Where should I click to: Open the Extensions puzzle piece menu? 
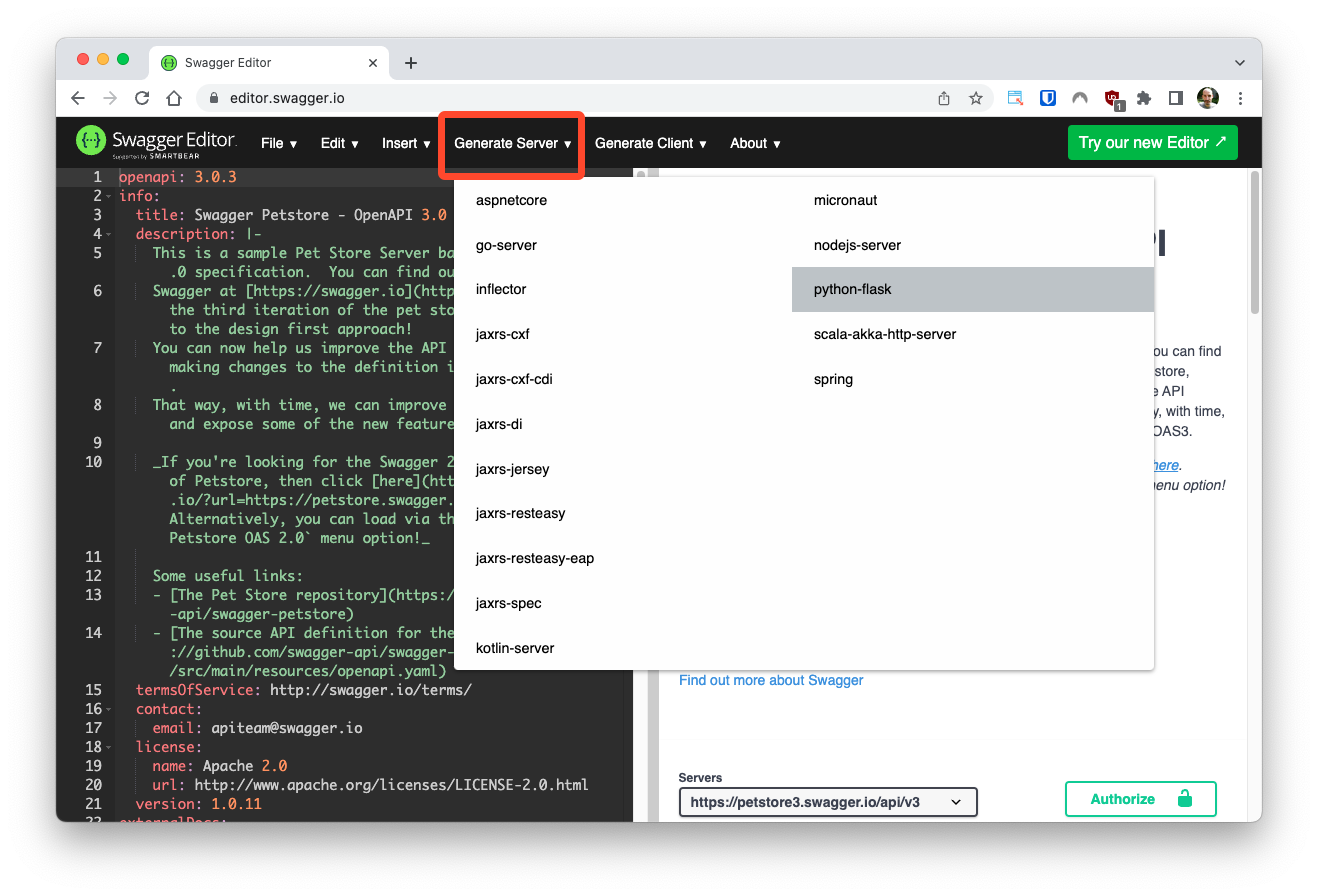tap(1144, 98)
